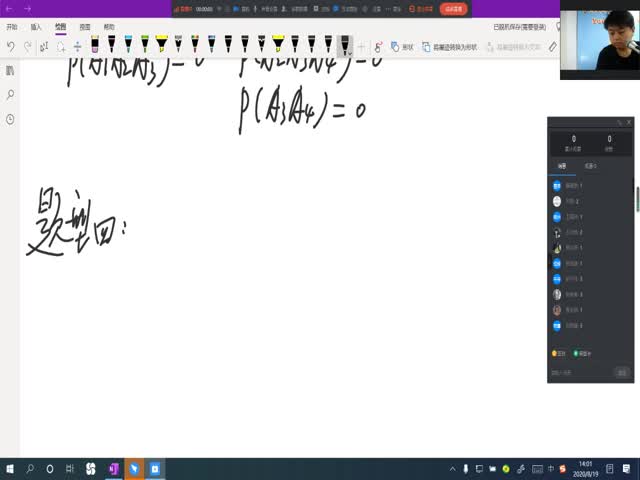Open the Help ribbon tab
This screenshot has height=480, width=640.
[109, 27]
